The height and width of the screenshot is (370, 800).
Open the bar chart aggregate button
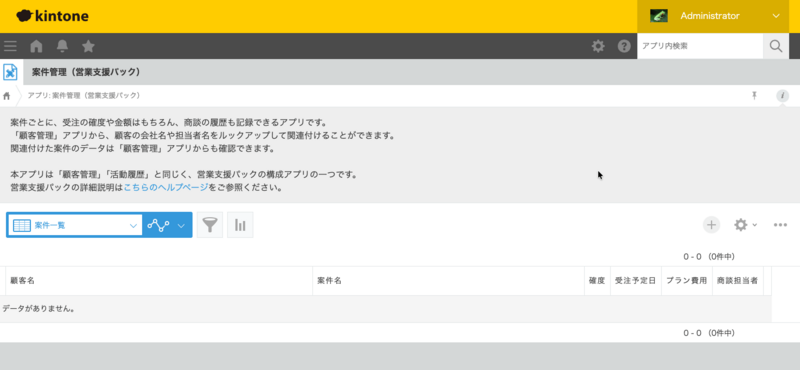[x=240, y=225]
